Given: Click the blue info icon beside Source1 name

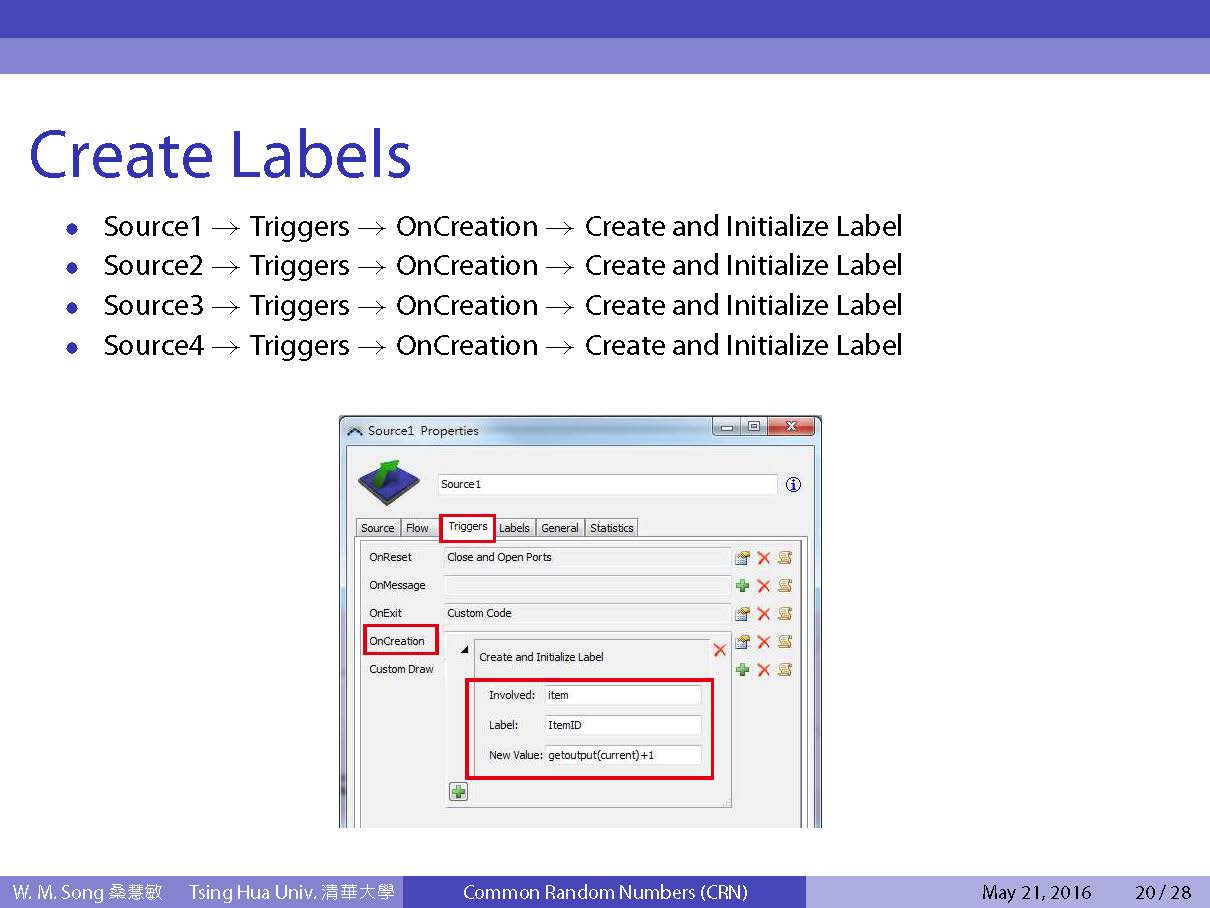Looking at the screenshot, I should click(793, 485).
